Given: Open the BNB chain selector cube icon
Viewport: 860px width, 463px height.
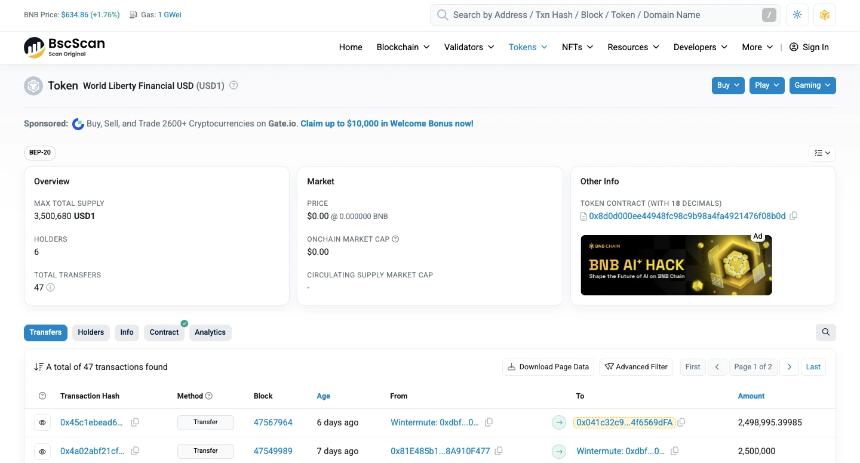Looking at the screenshot, I should (824, 15).
